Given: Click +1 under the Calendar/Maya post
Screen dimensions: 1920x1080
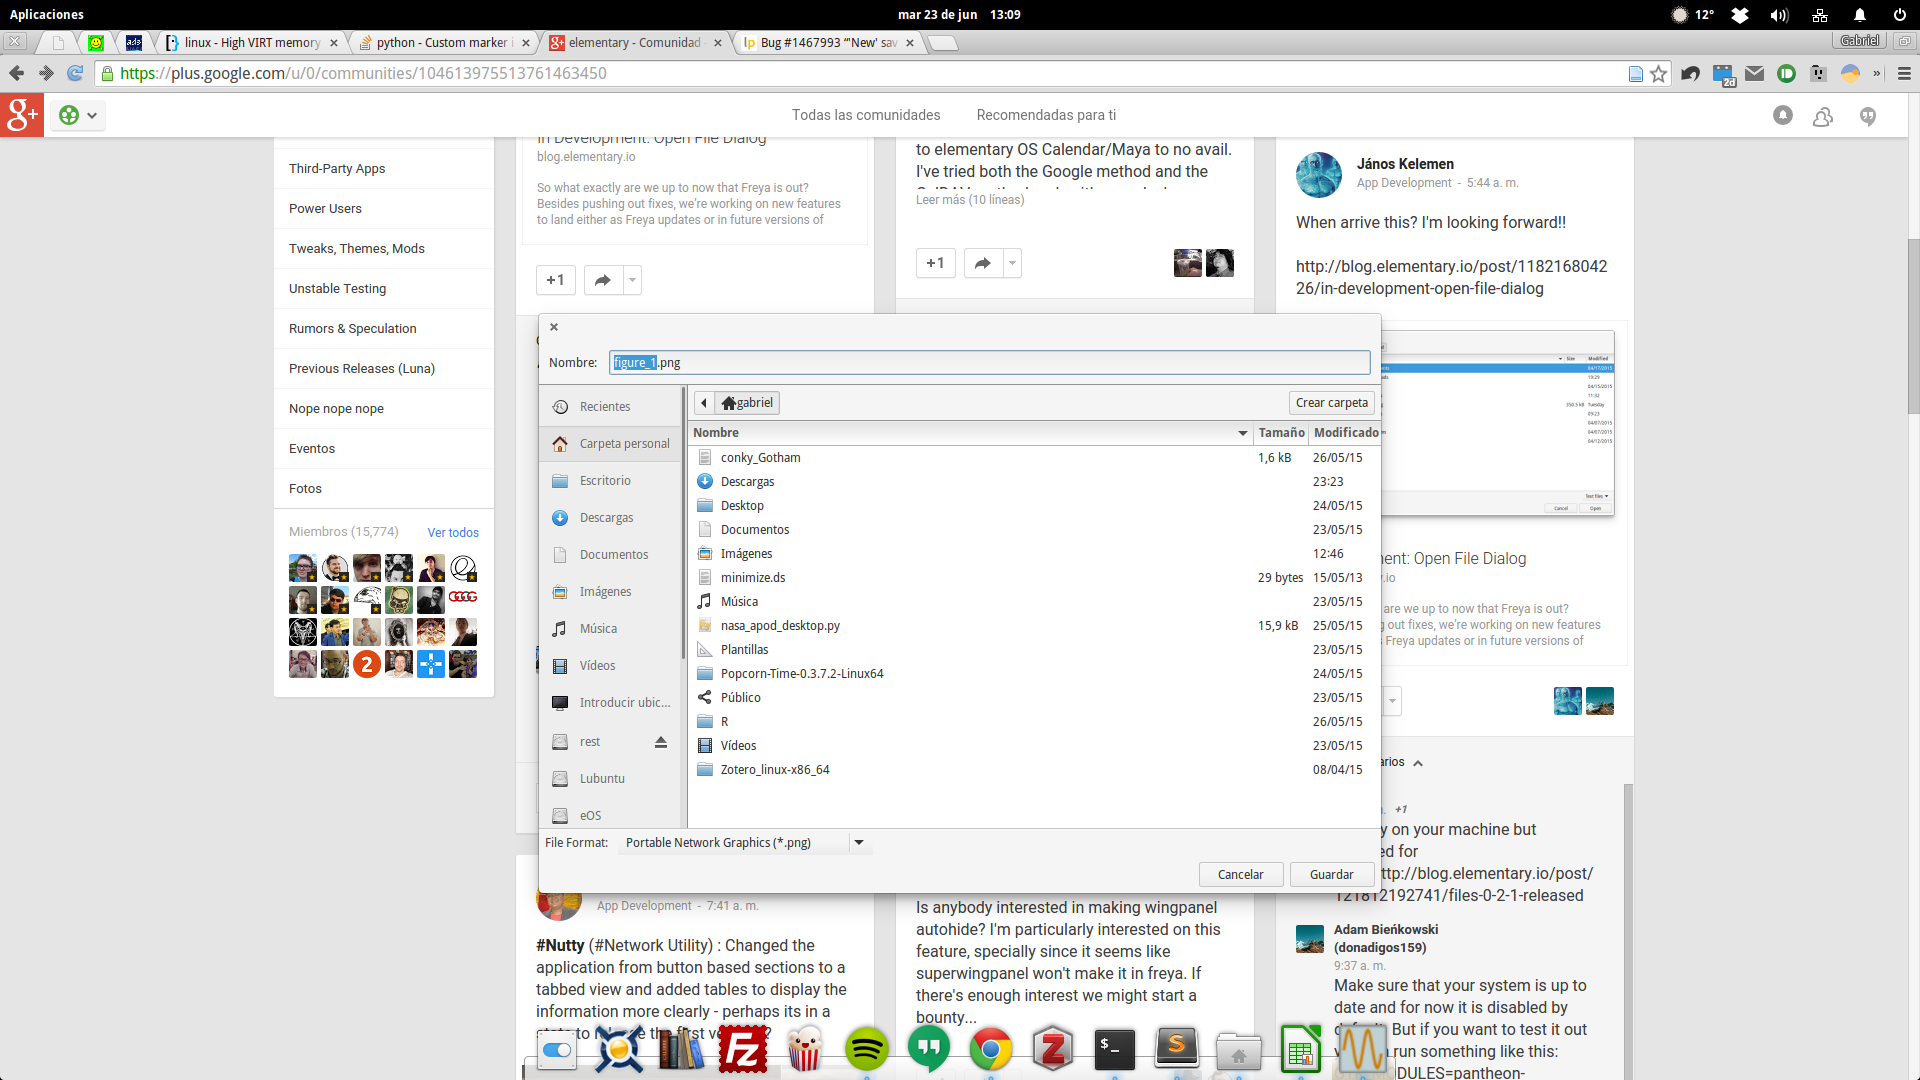Looking at the screenshot, I should (935, 263).
